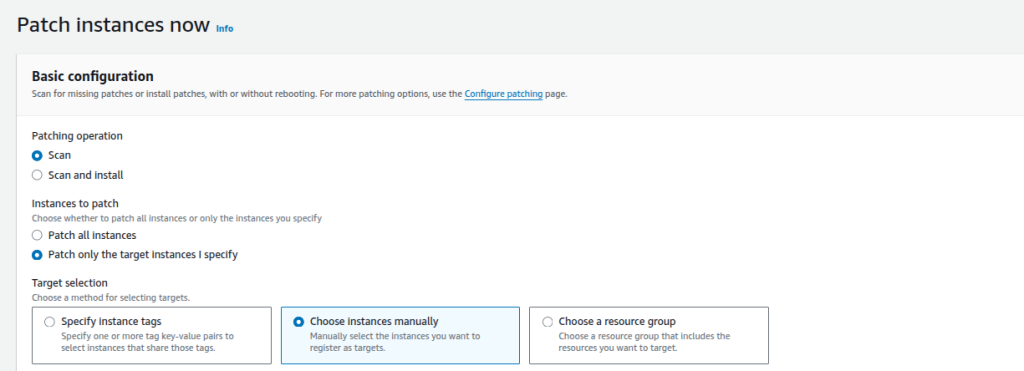Click the Basic configuration section title
The height and width of the screenshot is (371, 1024).
point(93,76)
